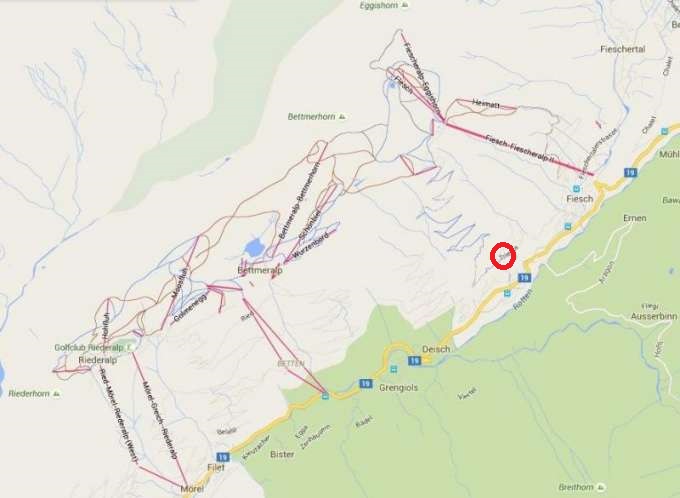This screenshot has height=498, width=680.
Task: Click the red circle marker on the map
Action: pyautogui.click(x=503, y=256)
